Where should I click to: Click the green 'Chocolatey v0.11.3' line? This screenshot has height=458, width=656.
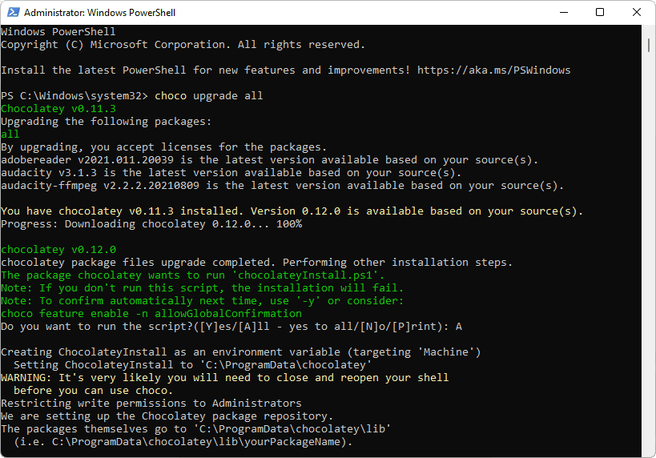click(59, 109)
